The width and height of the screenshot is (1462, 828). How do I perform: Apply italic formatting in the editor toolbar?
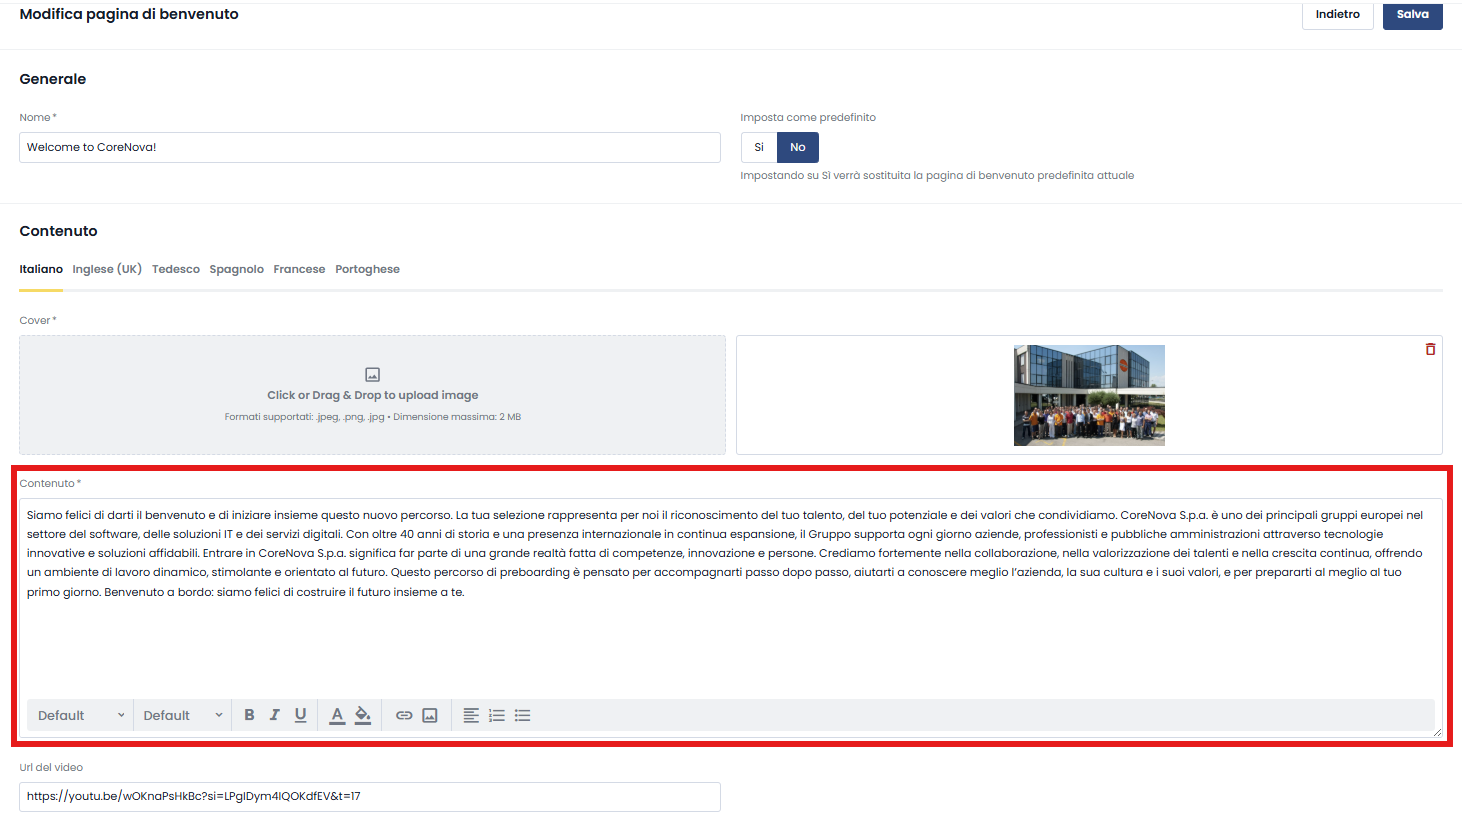coord(275,715)
